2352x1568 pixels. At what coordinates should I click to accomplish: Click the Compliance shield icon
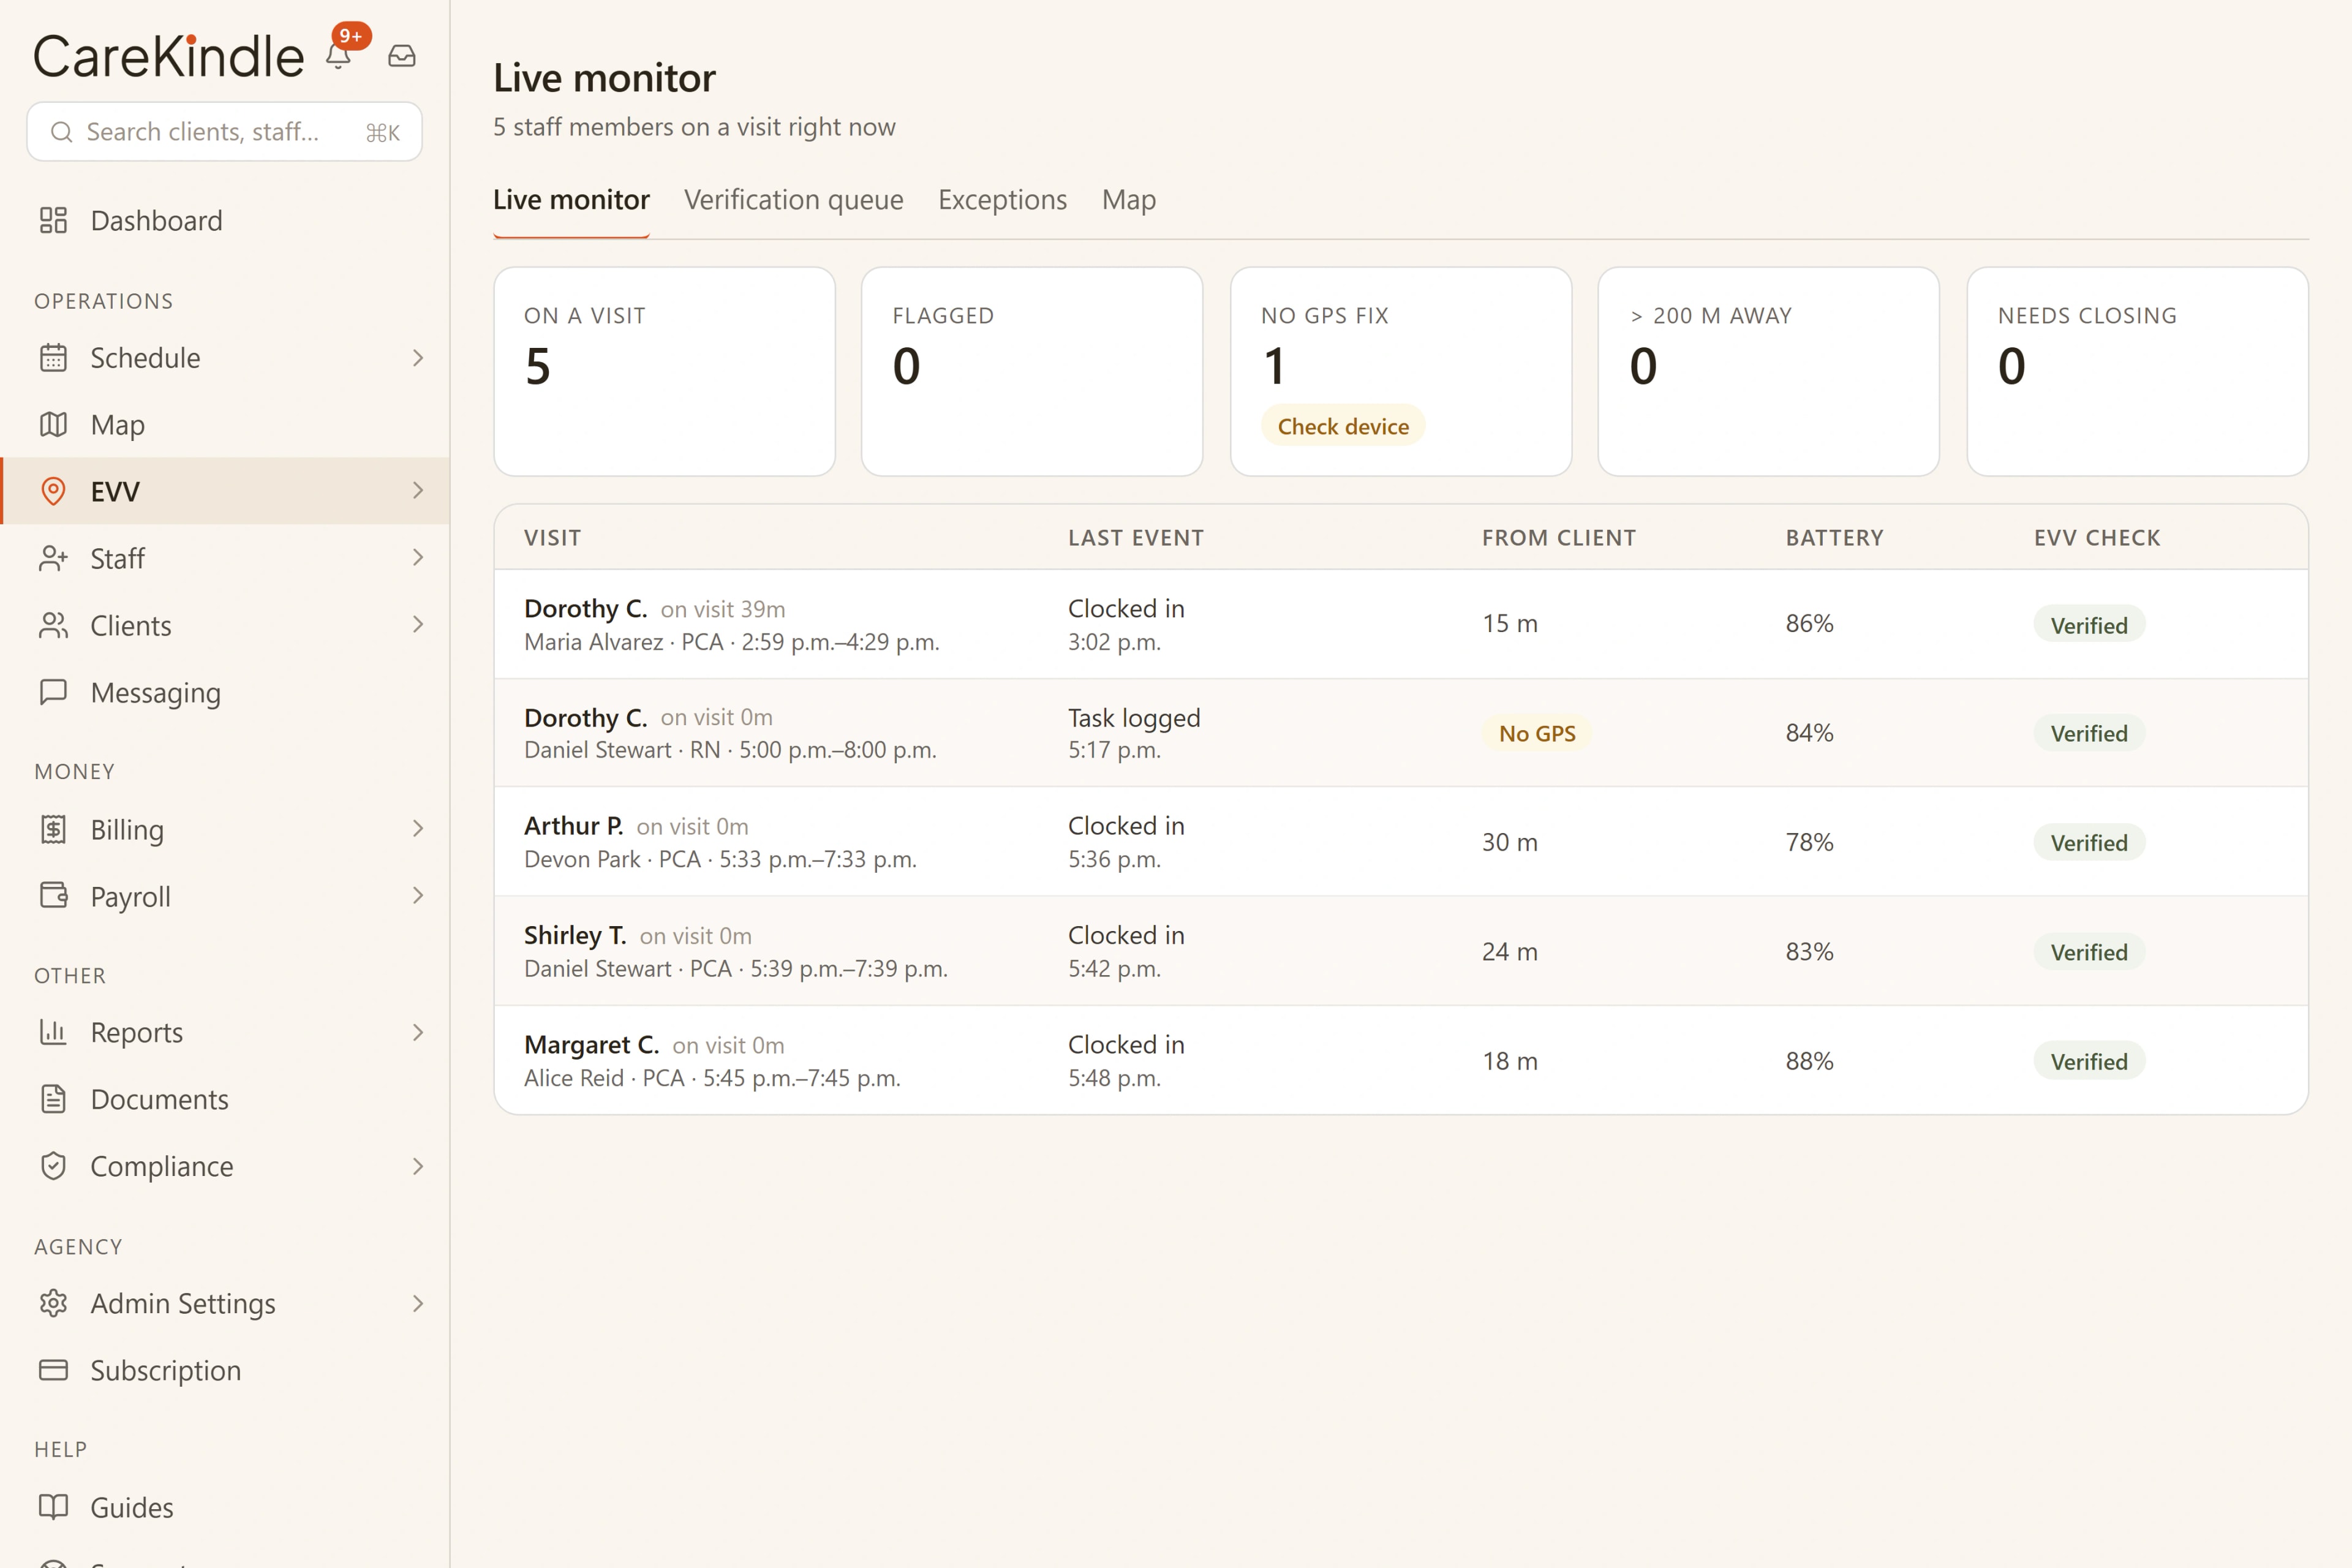[x=53, y=1166]
